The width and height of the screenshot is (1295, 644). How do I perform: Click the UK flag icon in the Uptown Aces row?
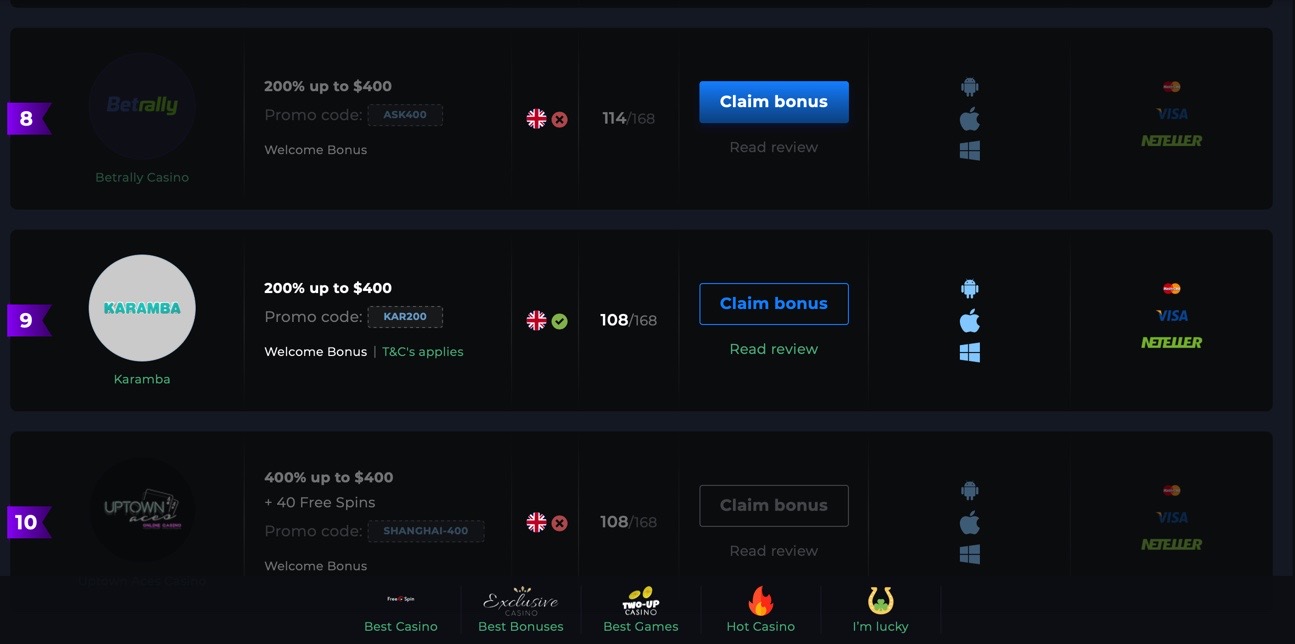tap(537, 522)
